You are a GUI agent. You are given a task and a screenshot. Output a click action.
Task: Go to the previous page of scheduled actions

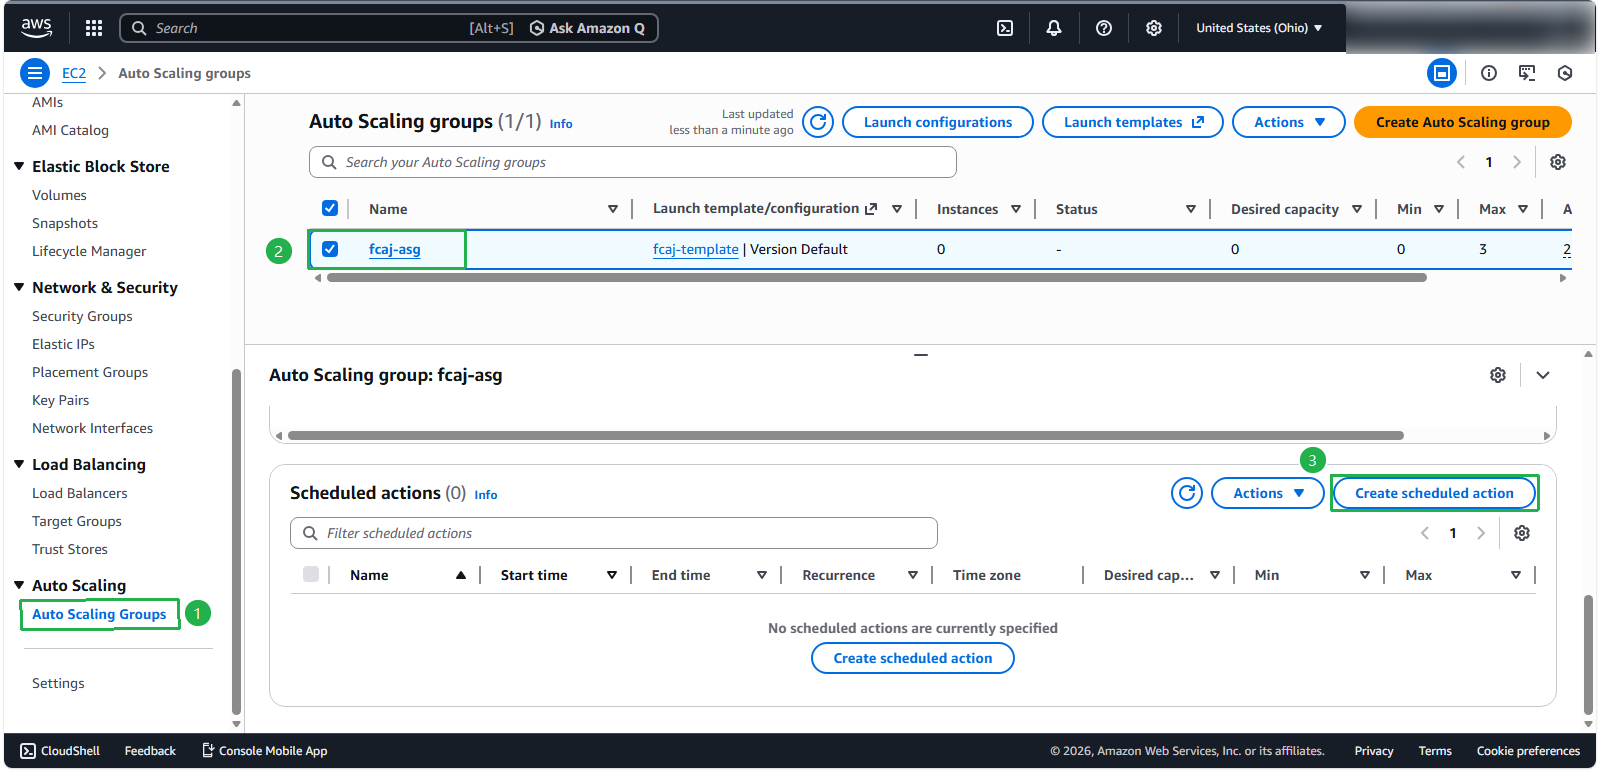[x=1425, y=533]
